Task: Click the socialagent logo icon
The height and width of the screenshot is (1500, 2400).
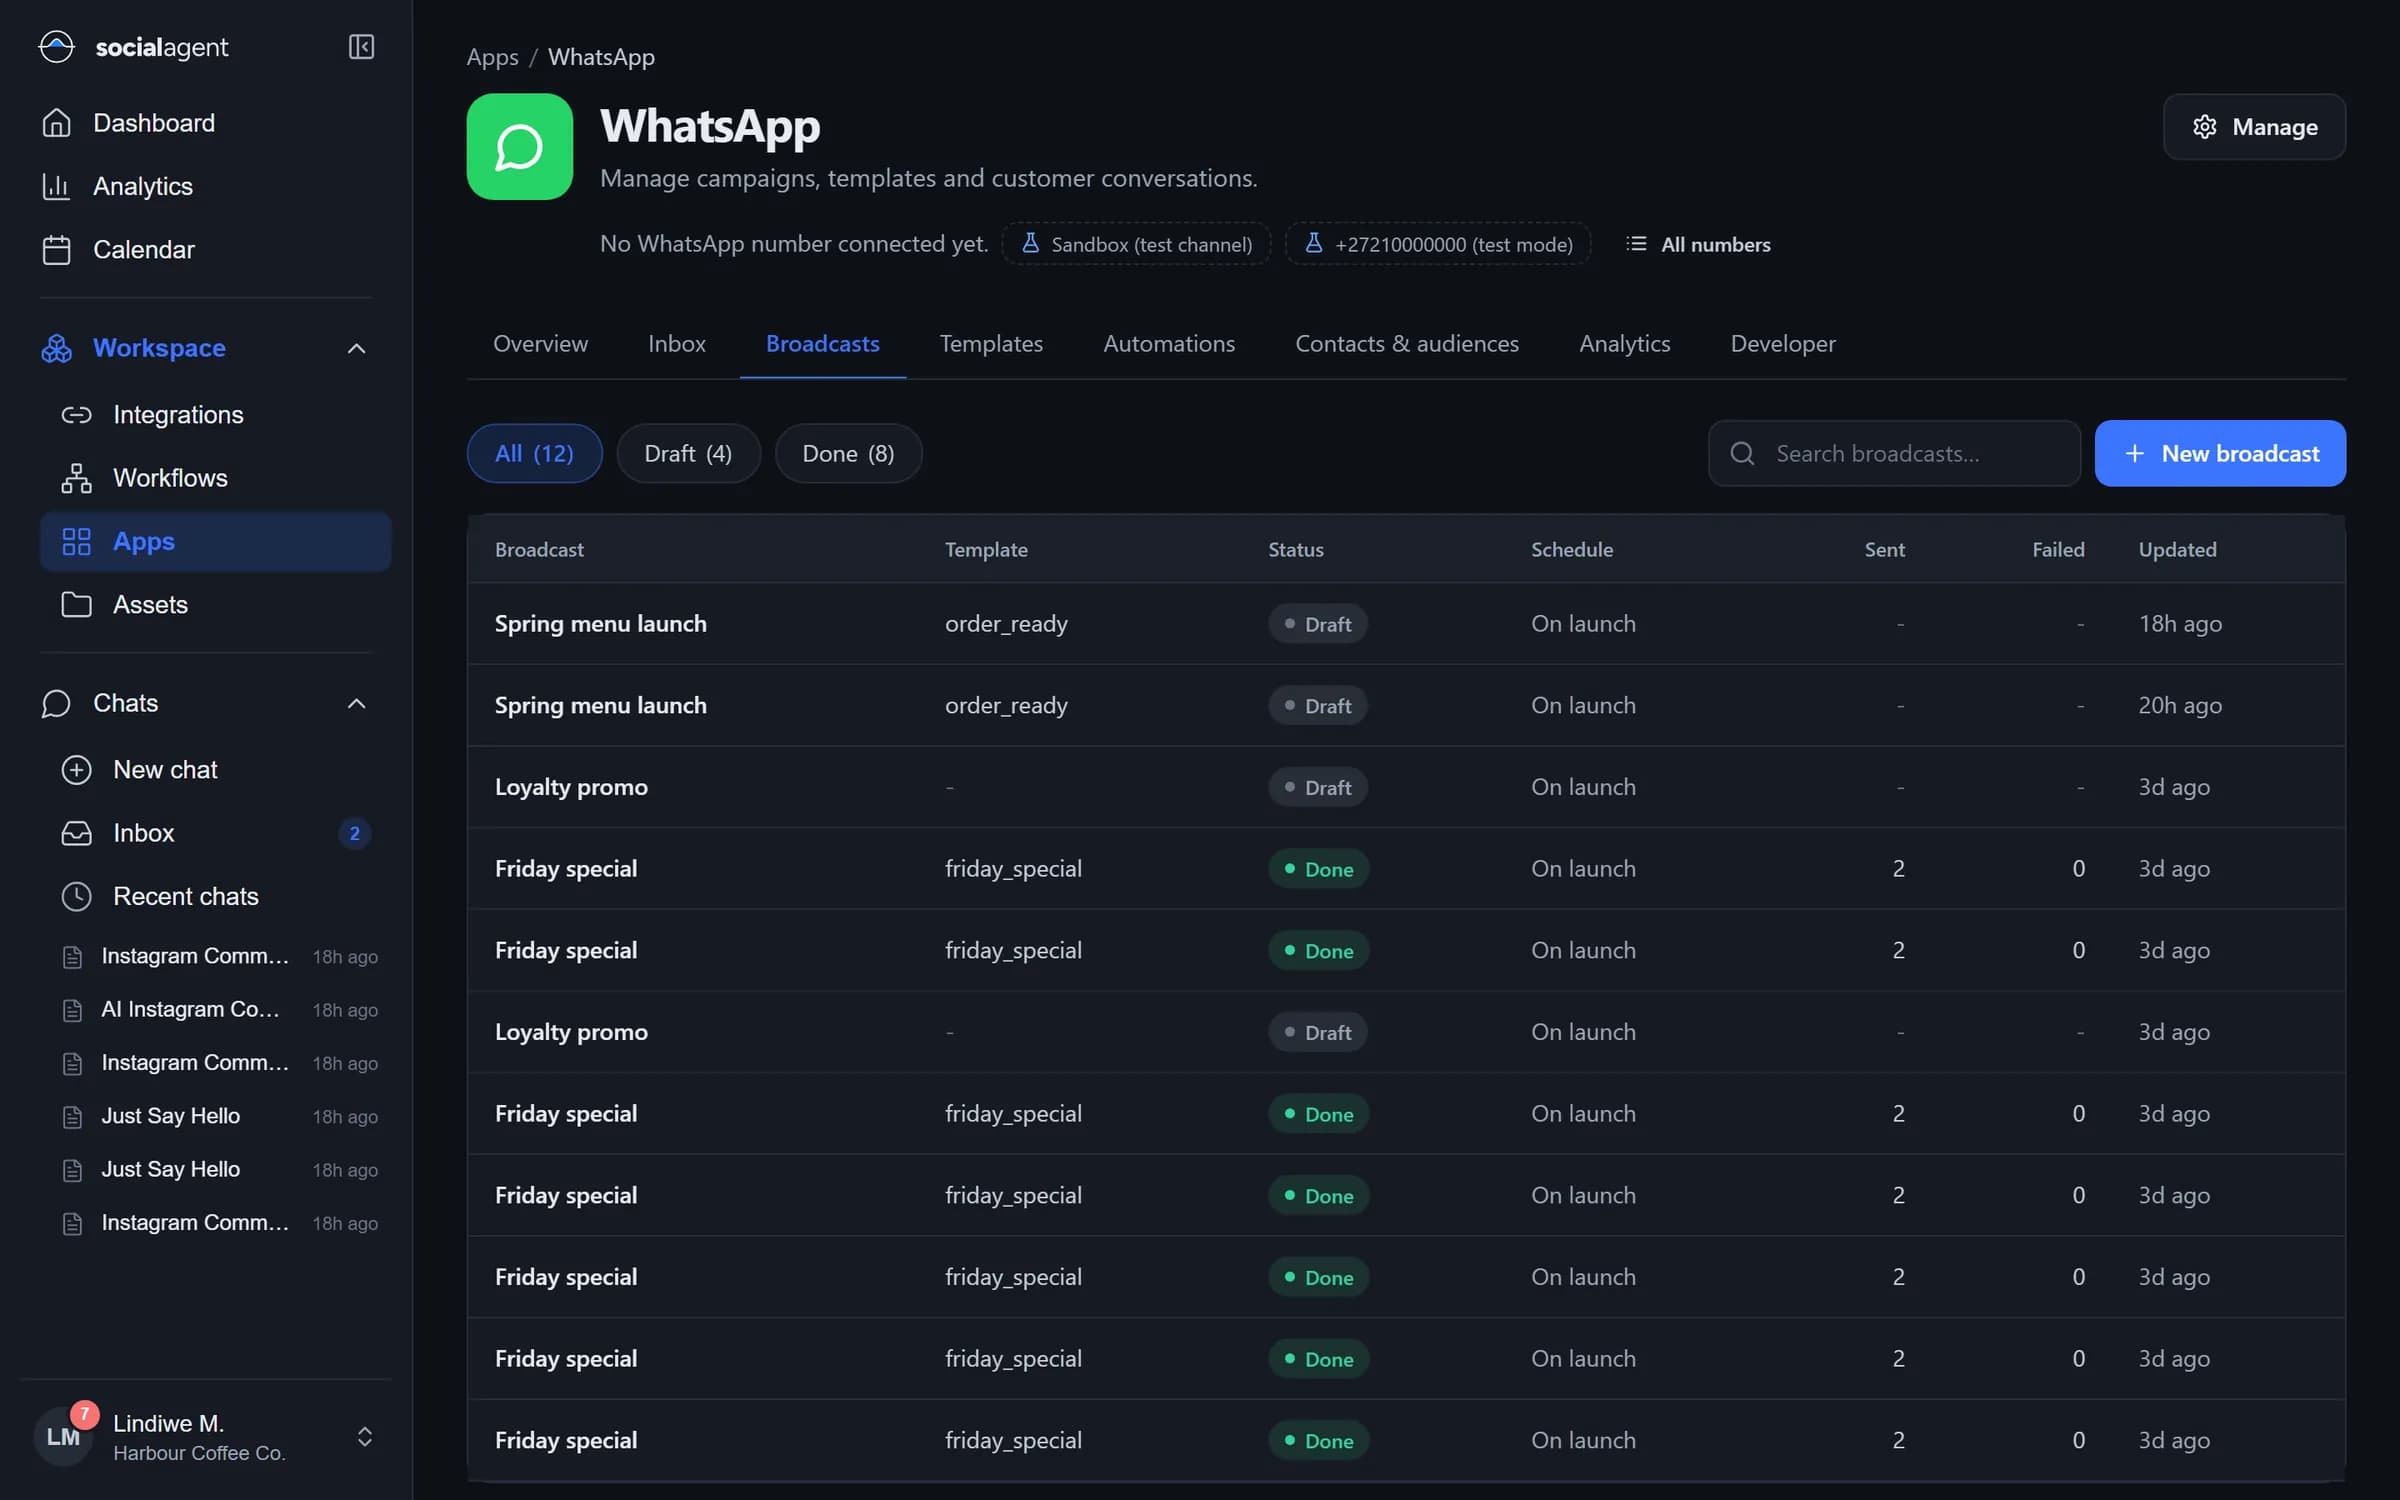Action: [x=56, y=47]
